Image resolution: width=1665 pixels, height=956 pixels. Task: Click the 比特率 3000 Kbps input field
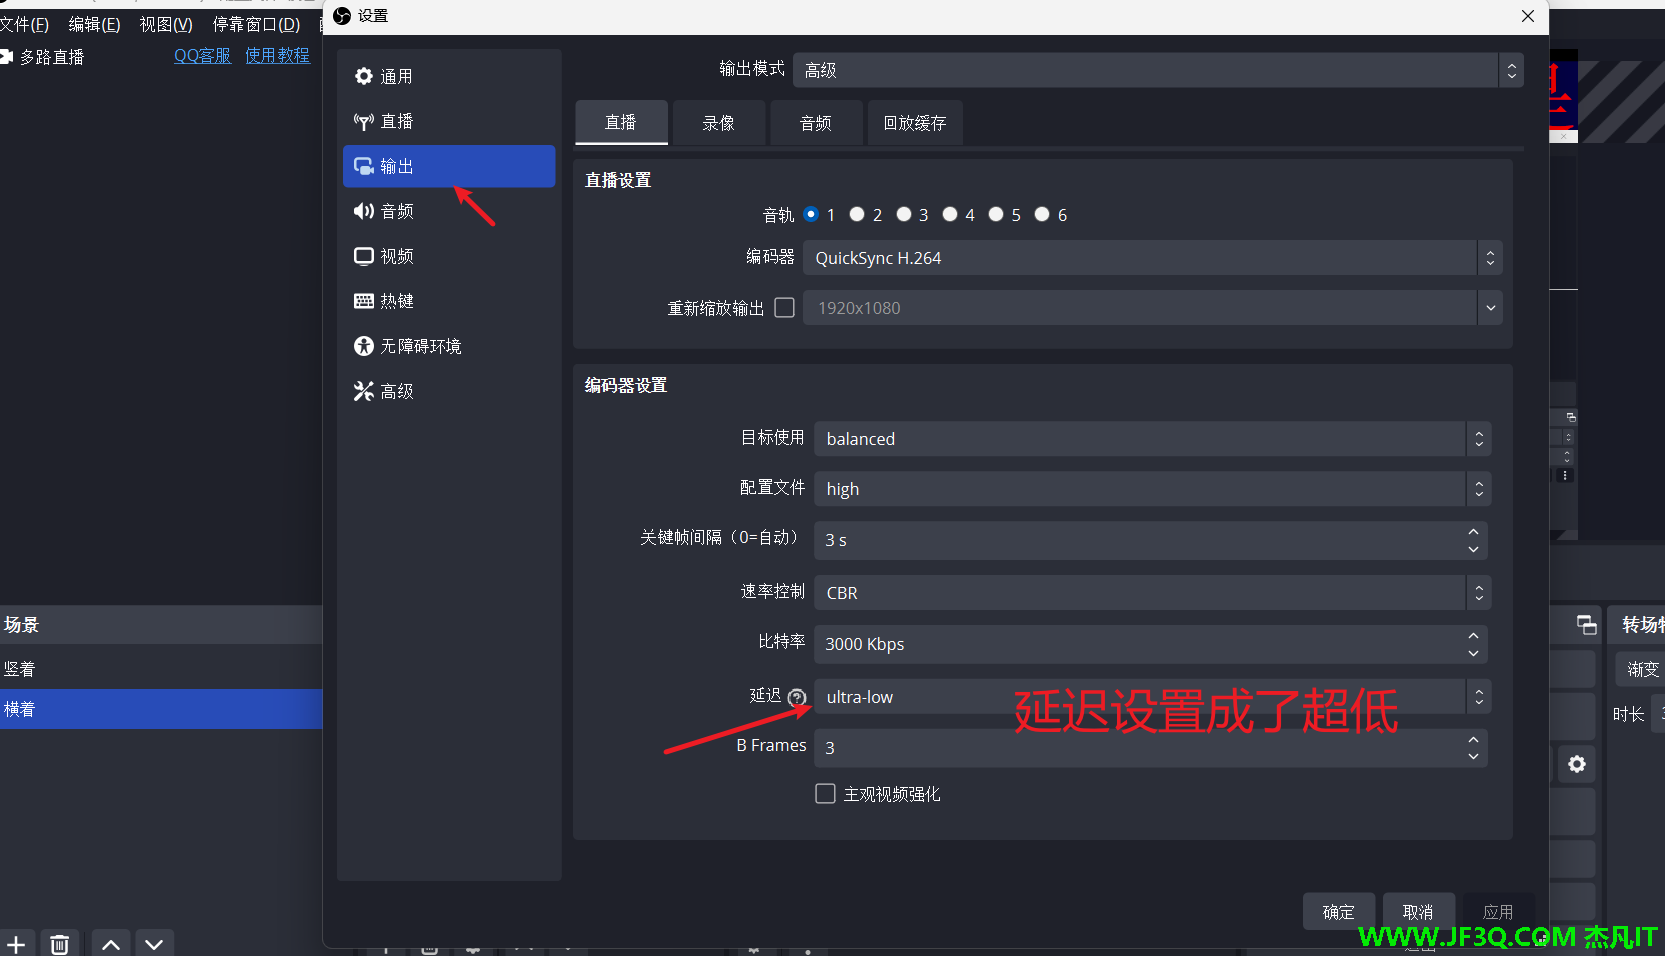click(x=1140, y=644)
